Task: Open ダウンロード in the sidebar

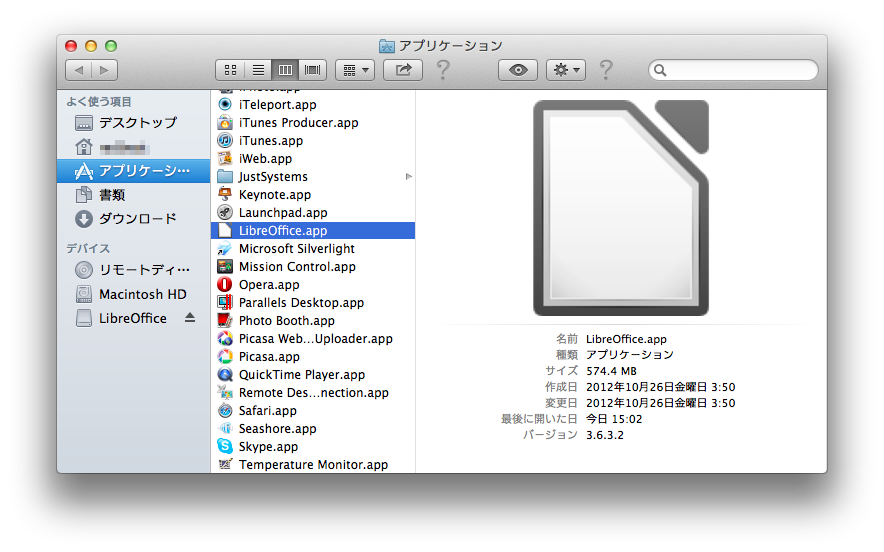Action: (x=134, y=218)
